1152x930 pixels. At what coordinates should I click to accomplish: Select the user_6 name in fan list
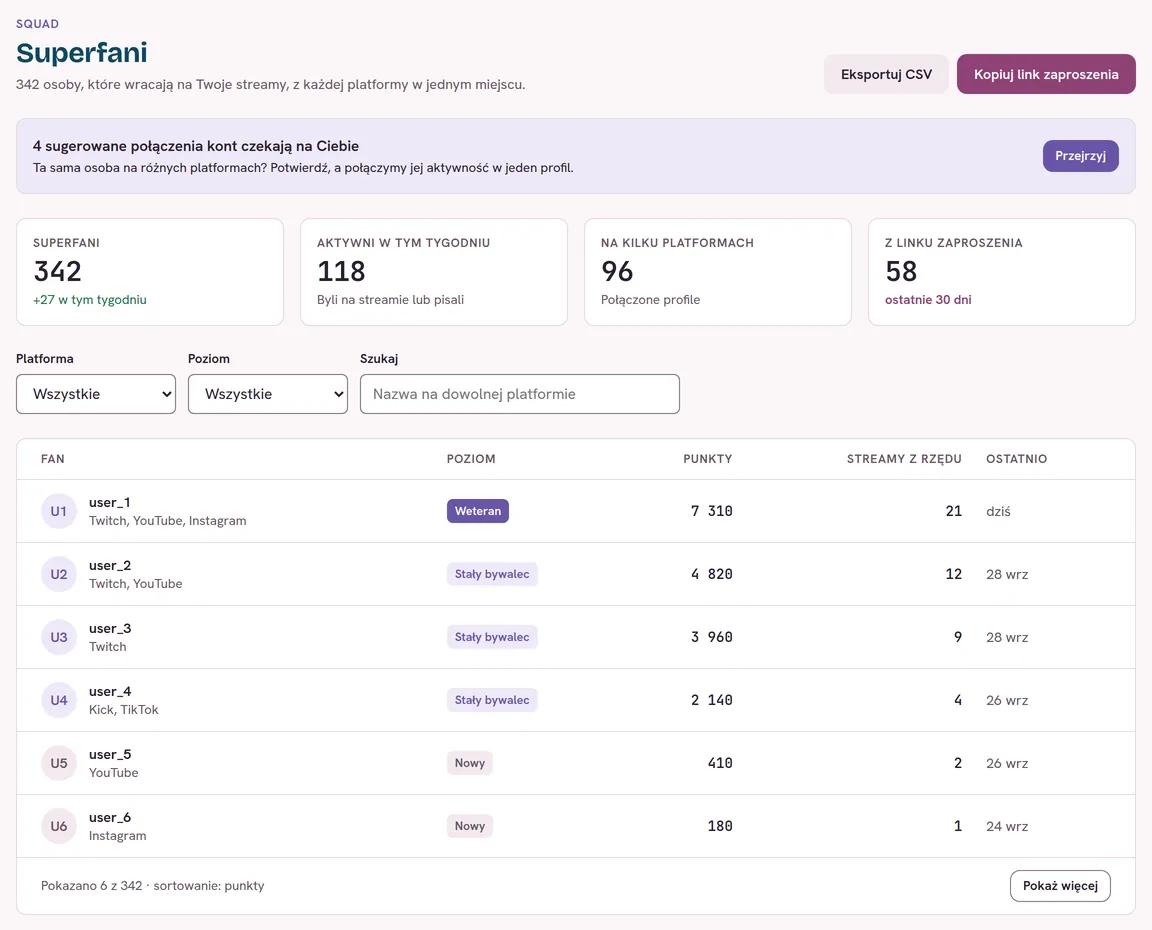[110, 818]
